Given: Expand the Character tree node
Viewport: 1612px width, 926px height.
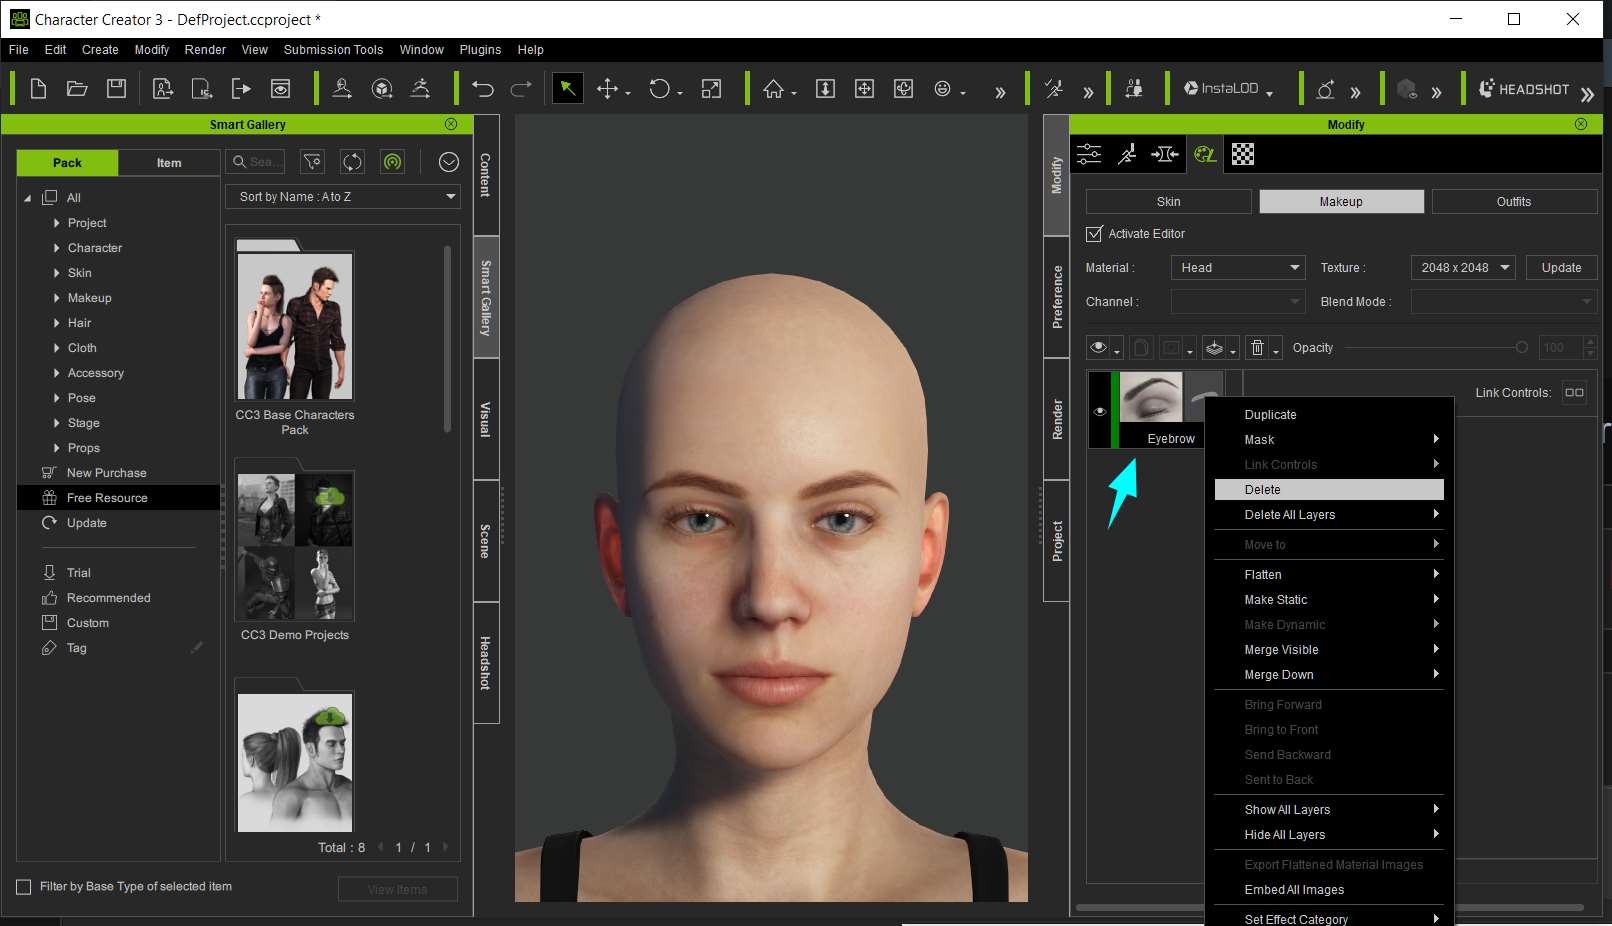Looking at the screenshot, I should (57, 248).
